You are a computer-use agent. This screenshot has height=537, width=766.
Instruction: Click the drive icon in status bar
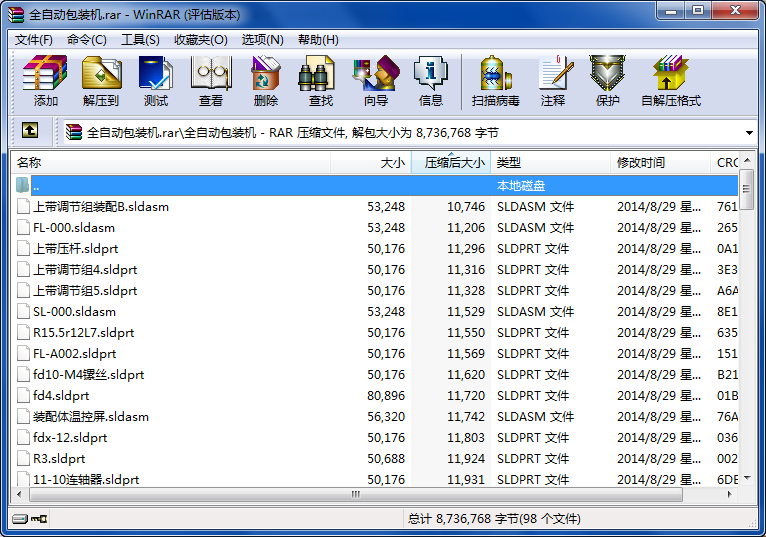[20, 519]
